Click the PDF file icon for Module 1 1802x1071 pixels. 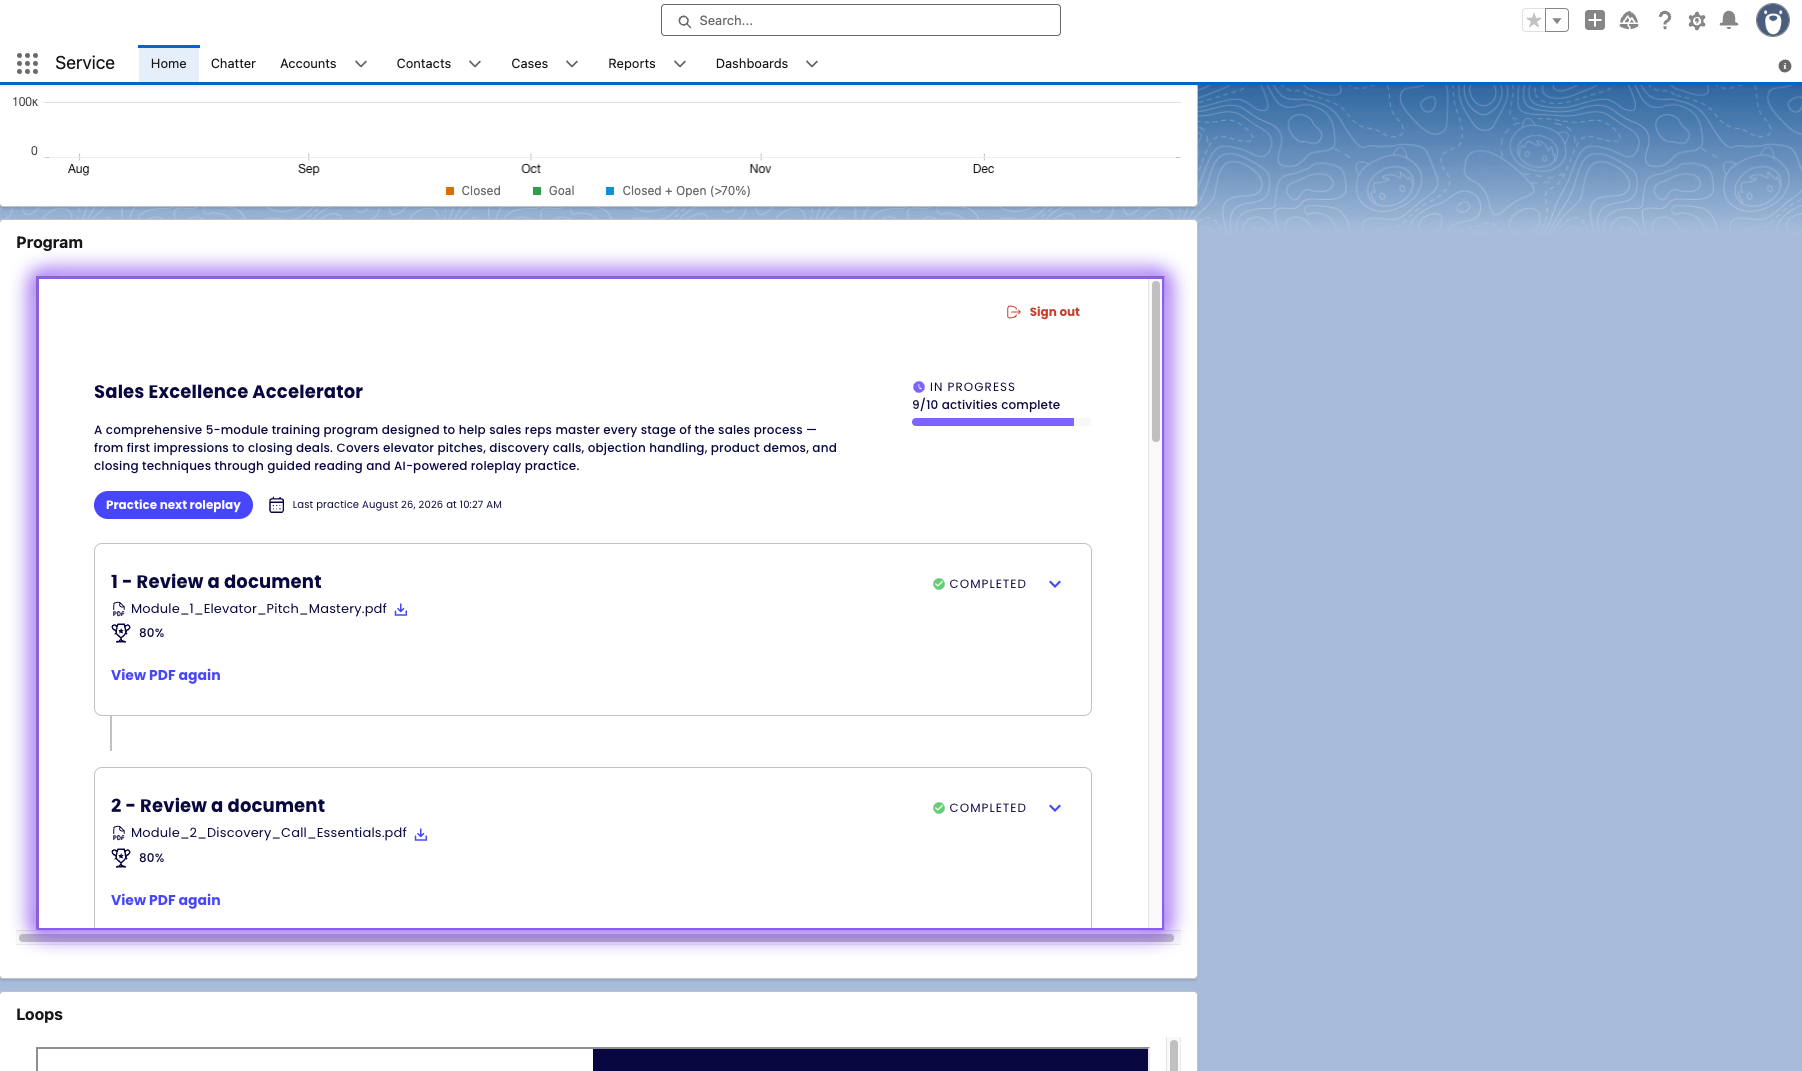(x=118, y=609)
